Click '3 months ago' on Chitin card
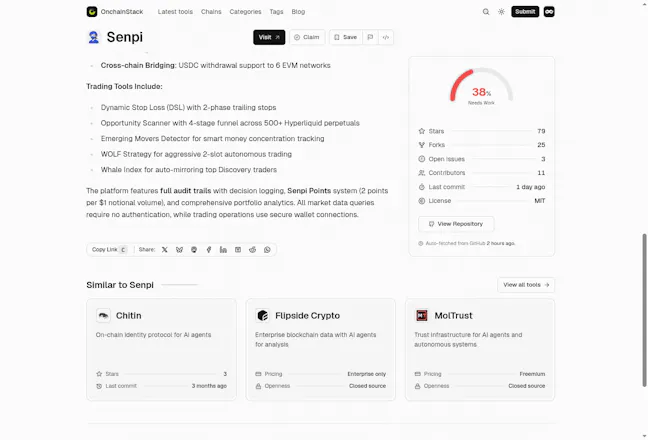Image resolution: width=648 pixels, height=440 pixels. (209, 386)
